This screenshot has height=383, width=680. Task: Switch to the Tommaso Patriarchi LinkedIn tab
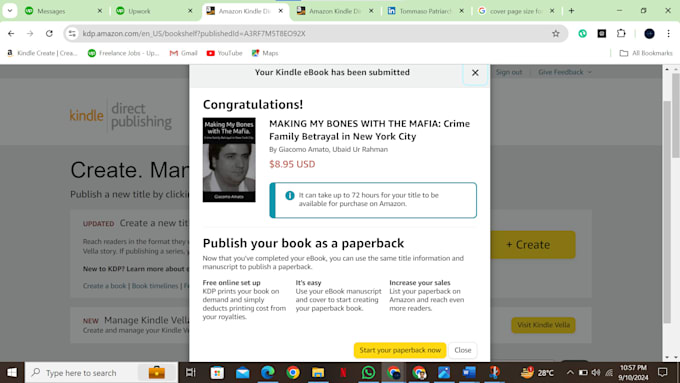tap(425, 11)
